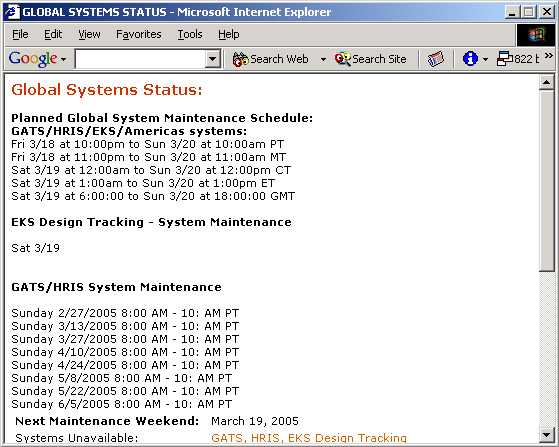
Task: Click the Internet Explorer title bar icon
Action: 12,12
